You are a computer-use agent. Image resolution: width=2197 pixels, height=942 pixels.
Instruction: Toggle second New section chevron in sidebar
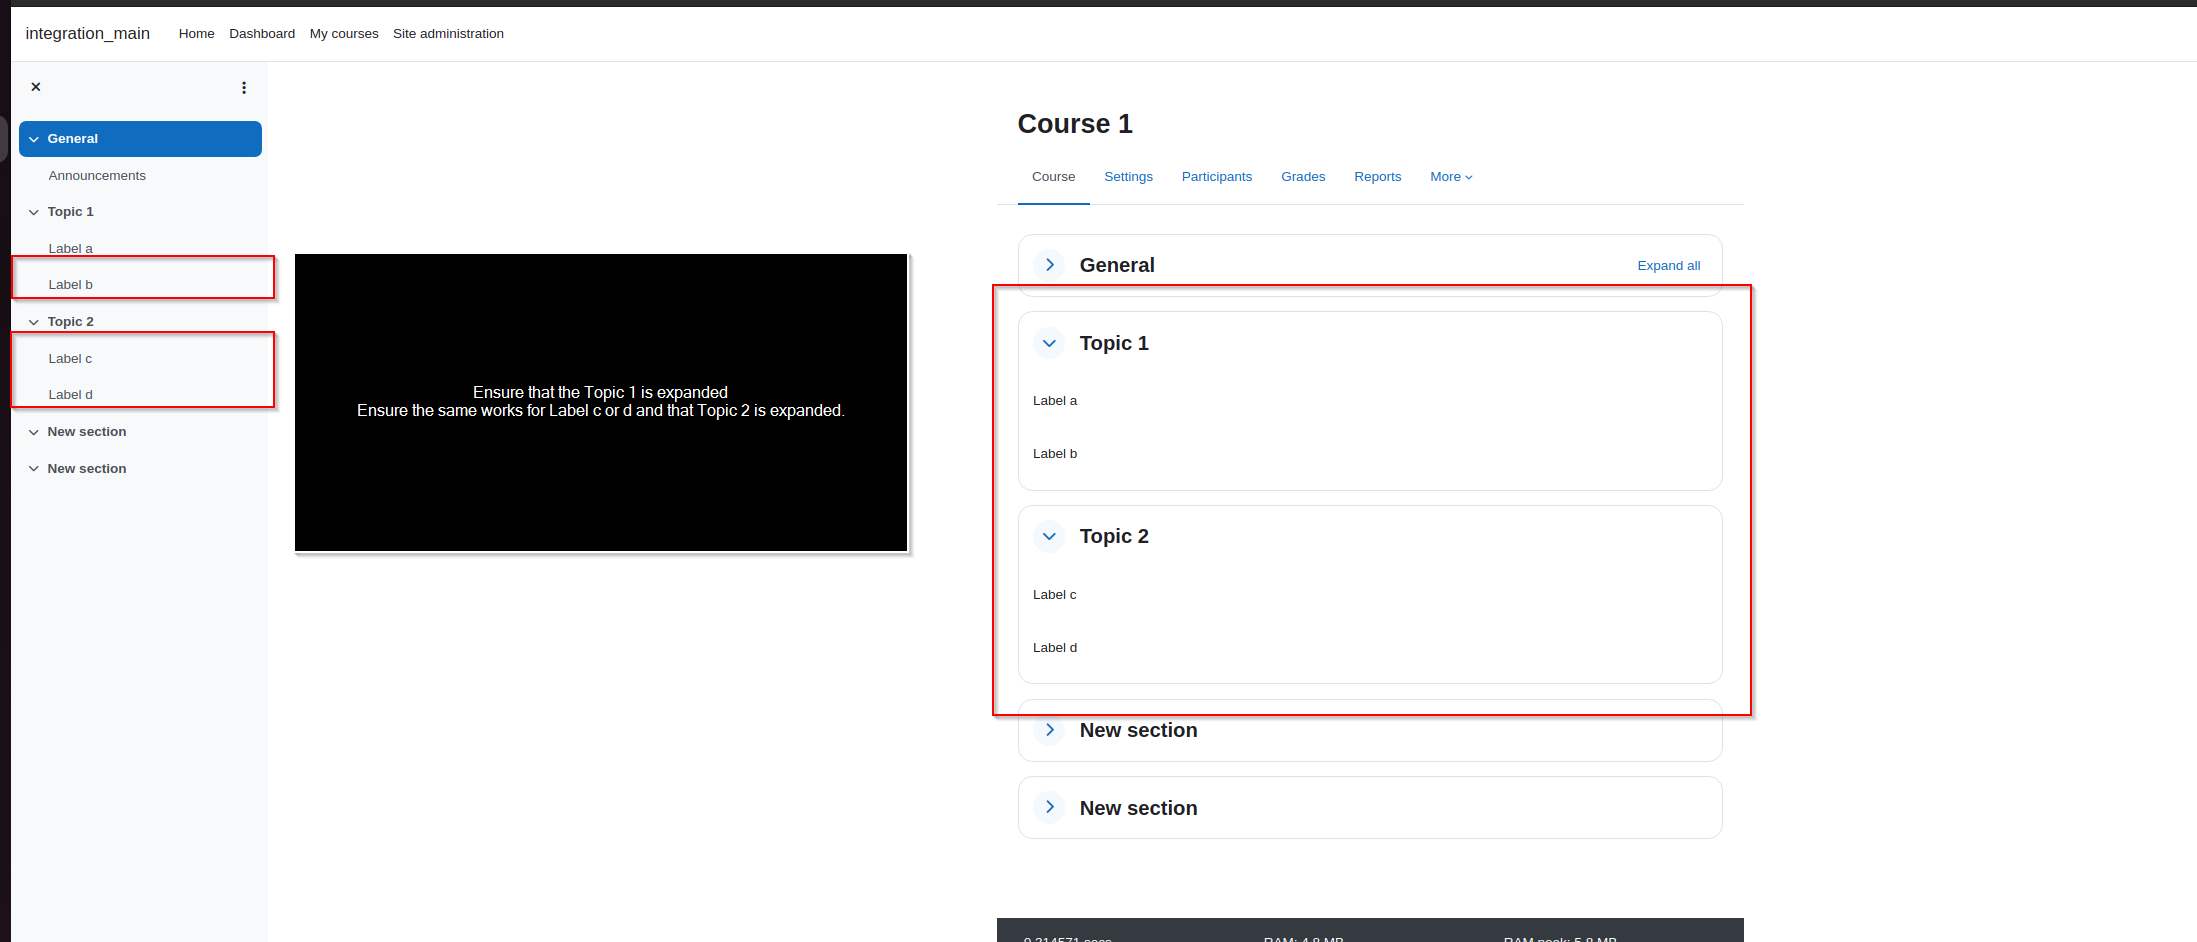[34, 469]
